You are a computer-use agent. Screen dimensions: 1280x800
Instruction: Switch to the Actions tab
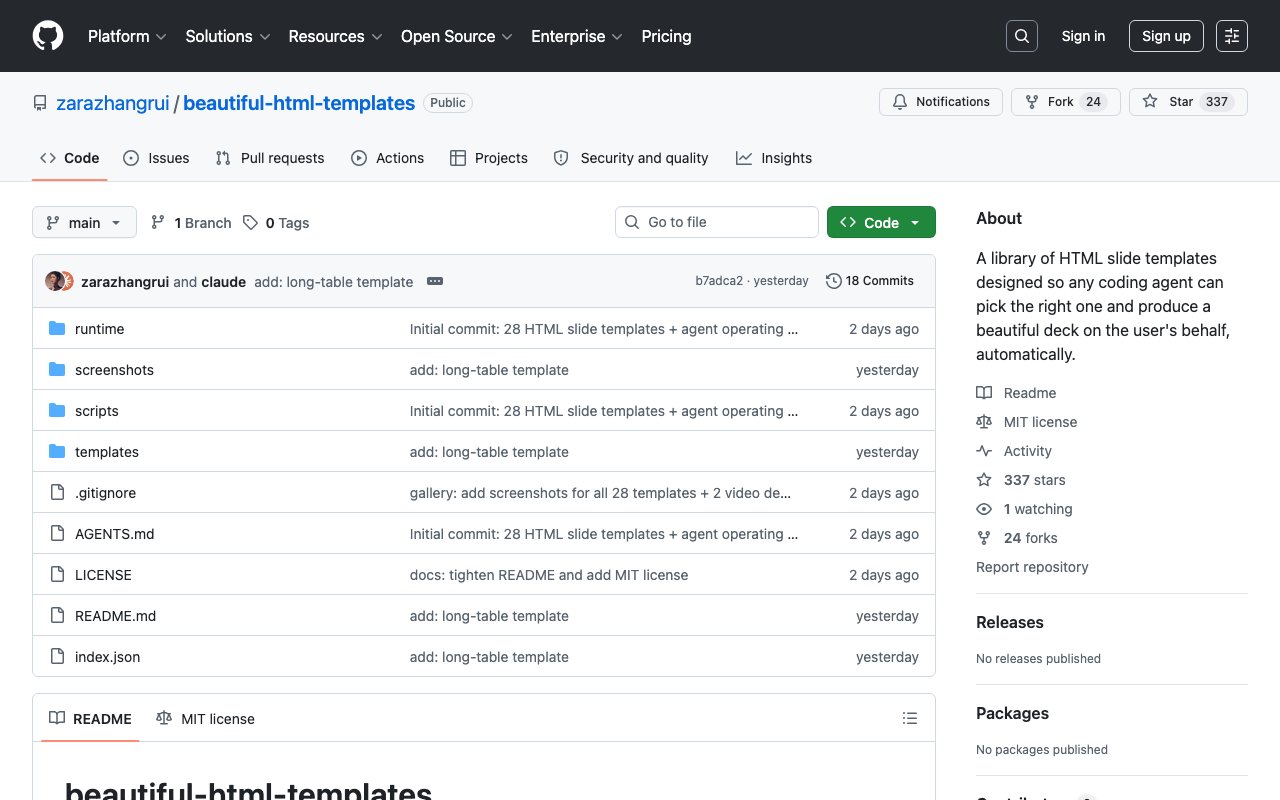tap(388, 158)
